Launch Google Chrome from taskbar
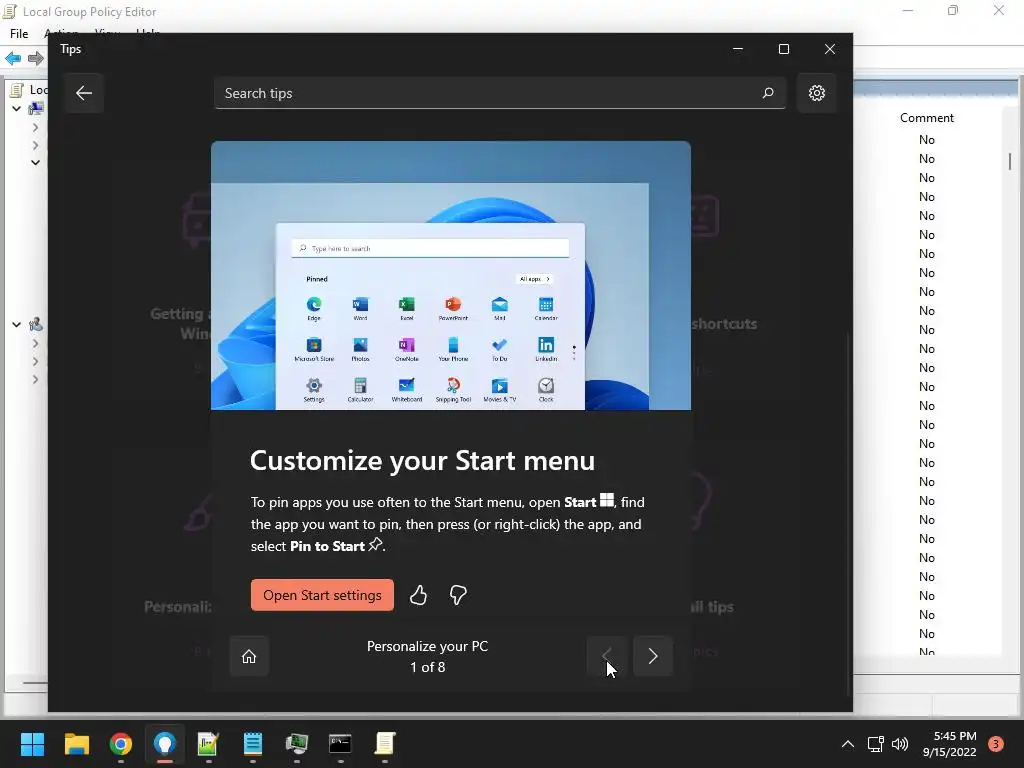1024x768 pixels. [121, 744]
